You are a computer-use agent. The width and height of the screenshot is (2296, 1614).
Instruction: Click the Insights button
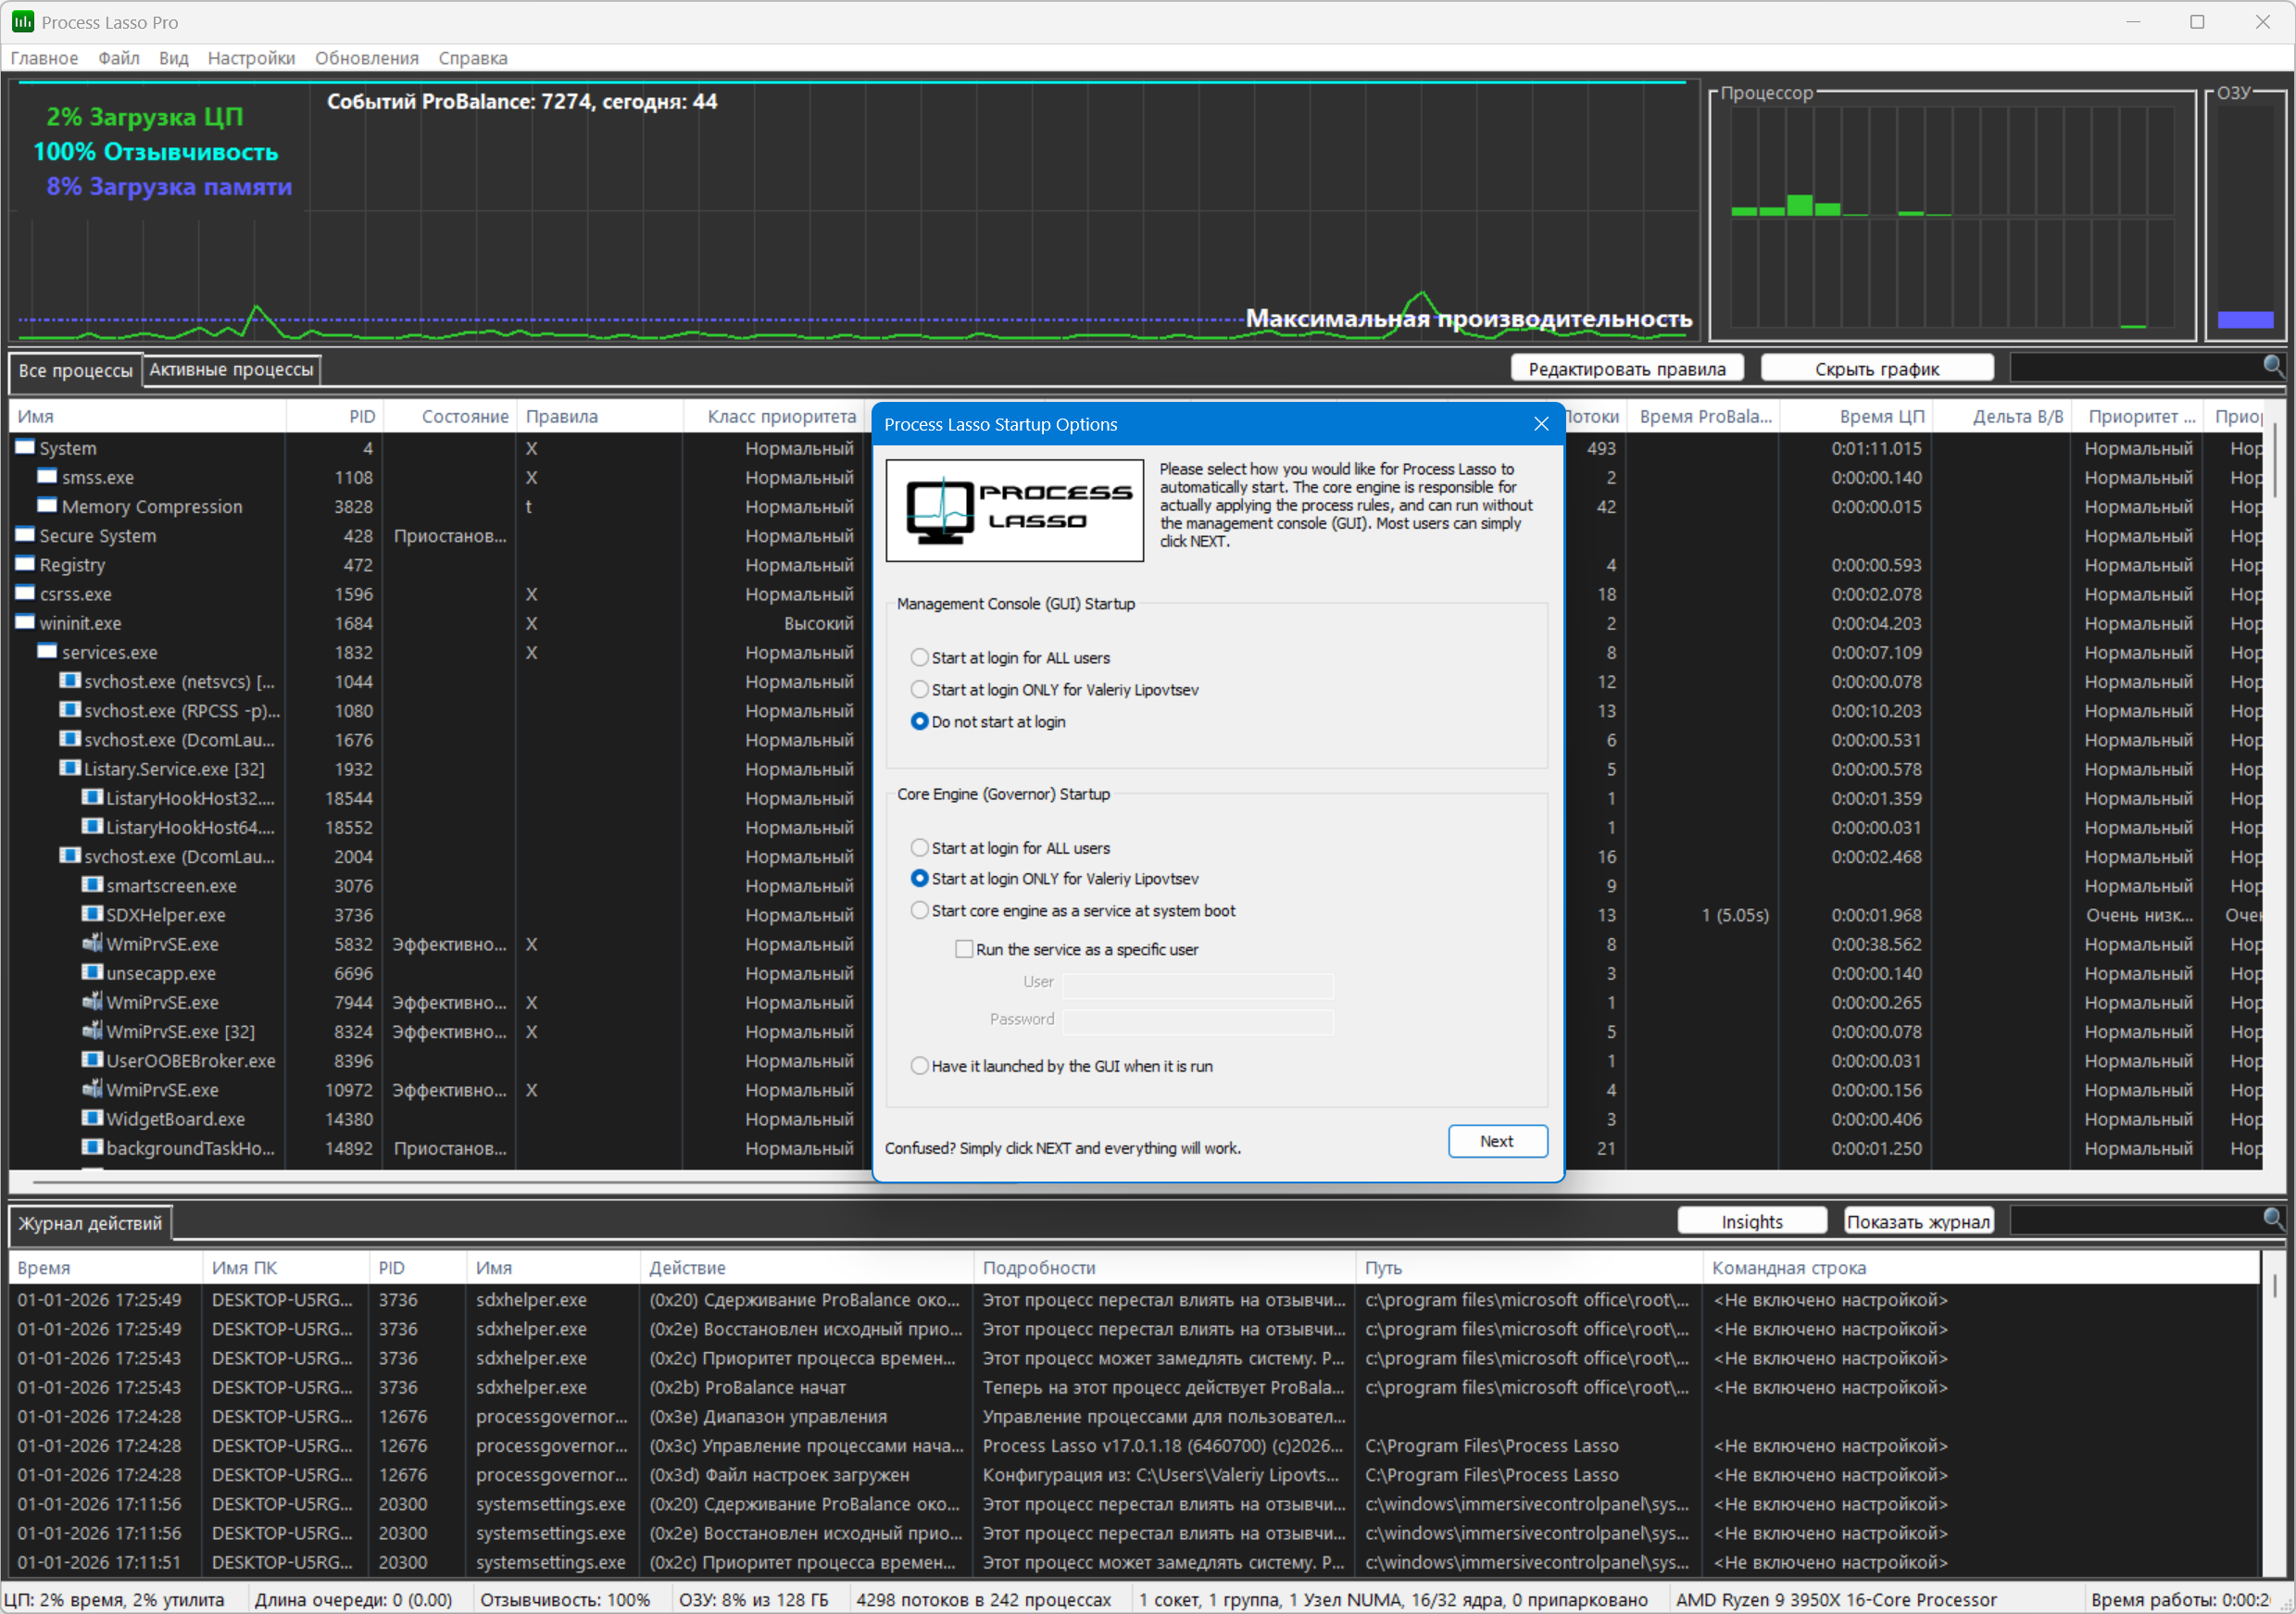pos(1751,1221)
